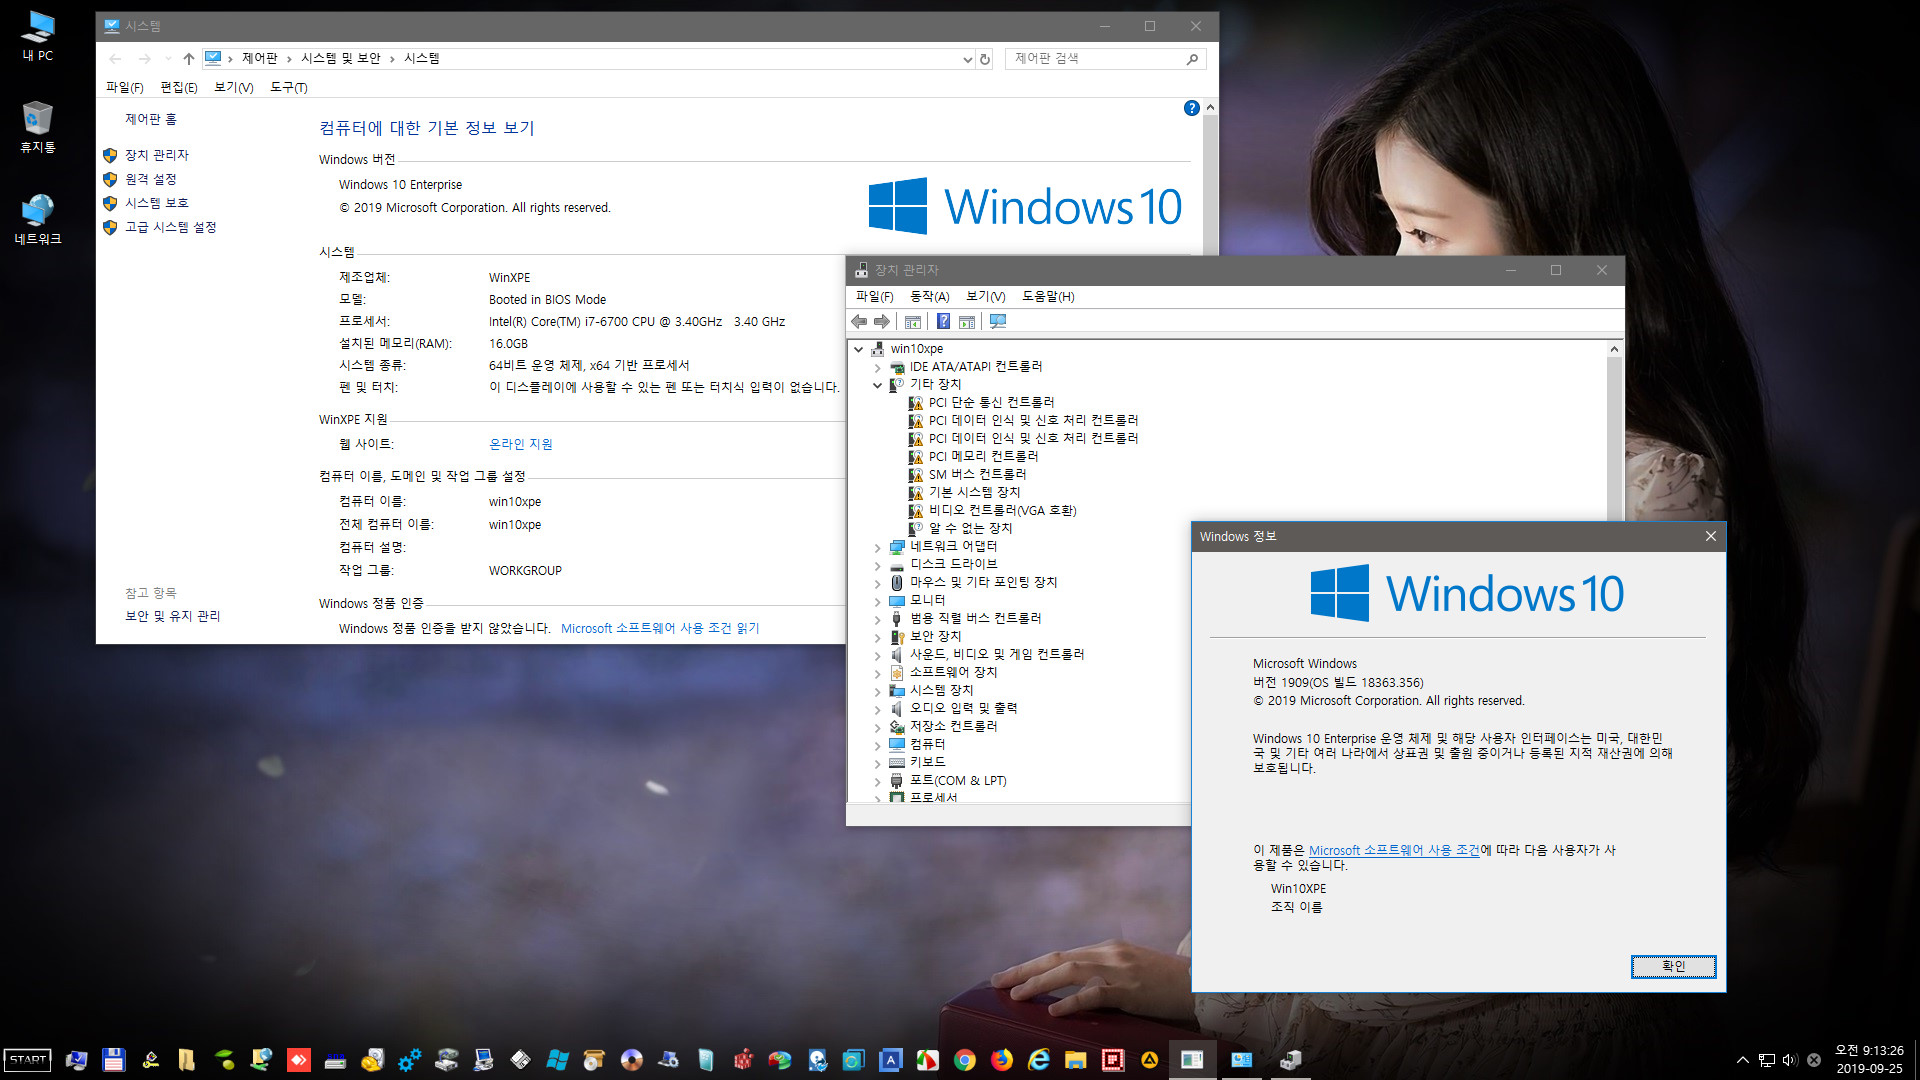The height and width of the screenshot is (1080, 1920).
Task: Click 시스템 및 보안 breadcrumb in address bar
Action: click(340, 59)
